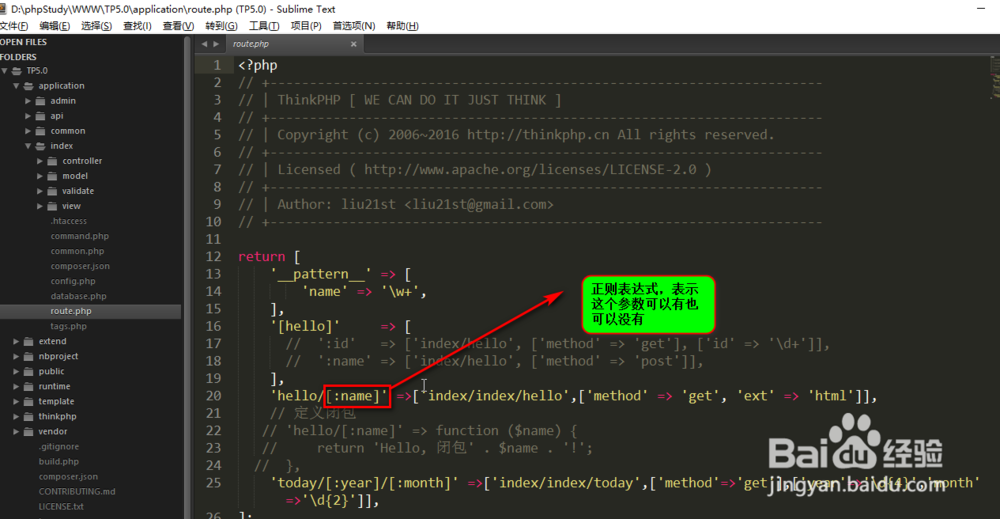Screen dimensions: 1000x519
Task: Click the vendor folder icon
Action: pos(29,432)
